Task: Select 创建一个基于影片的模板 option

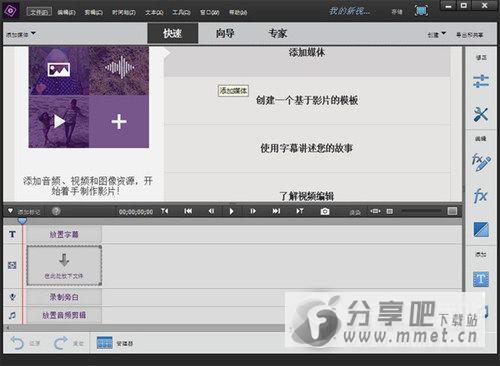Action: pyautogui.click(x=307, y=101)
